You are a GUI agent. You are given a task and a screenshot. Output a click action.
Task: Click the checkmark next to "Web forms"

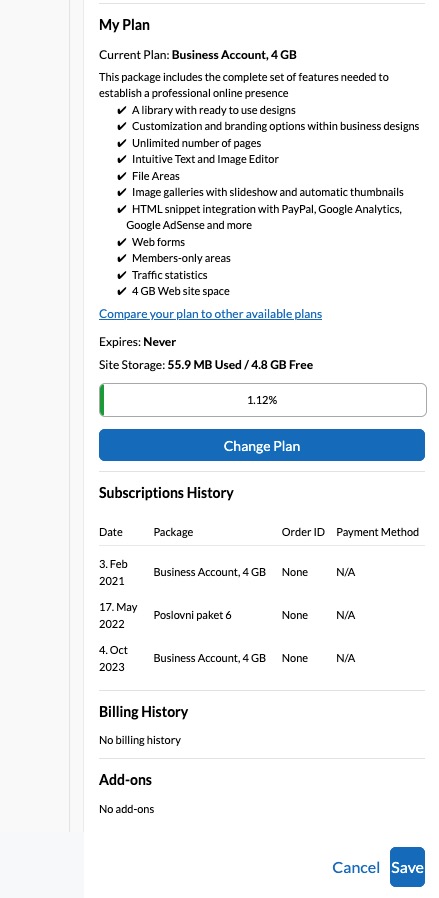point(121,242)
